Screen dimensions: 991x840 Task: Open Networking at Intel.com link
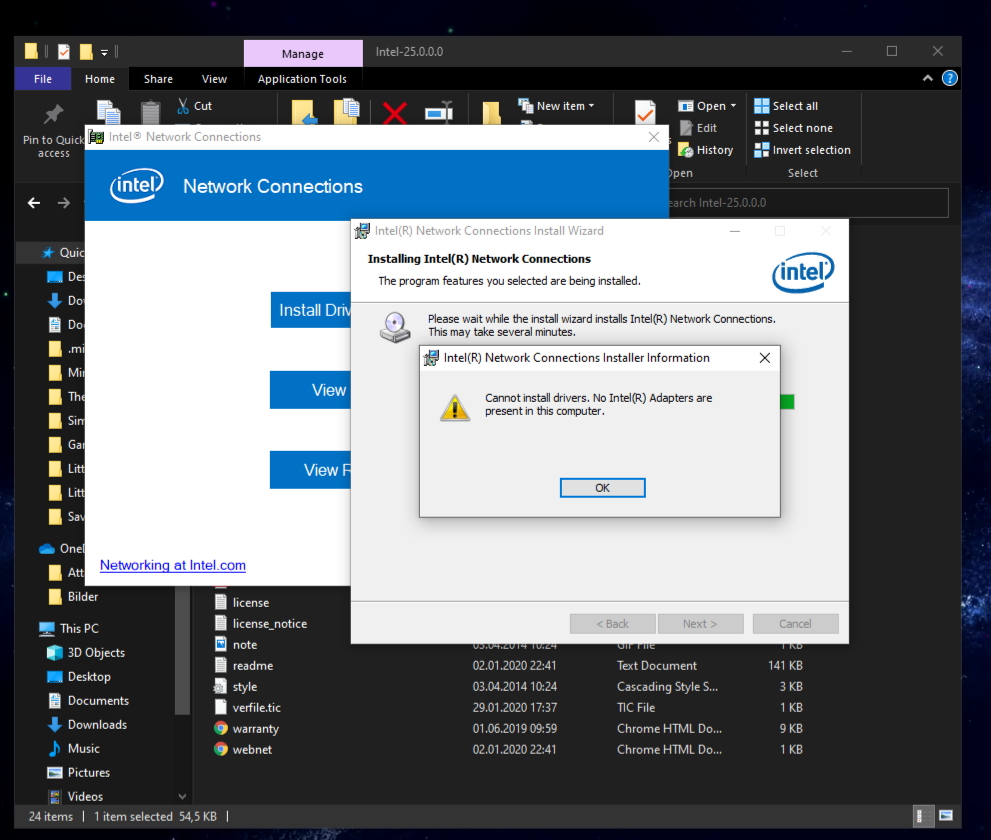tap(173, 566)
